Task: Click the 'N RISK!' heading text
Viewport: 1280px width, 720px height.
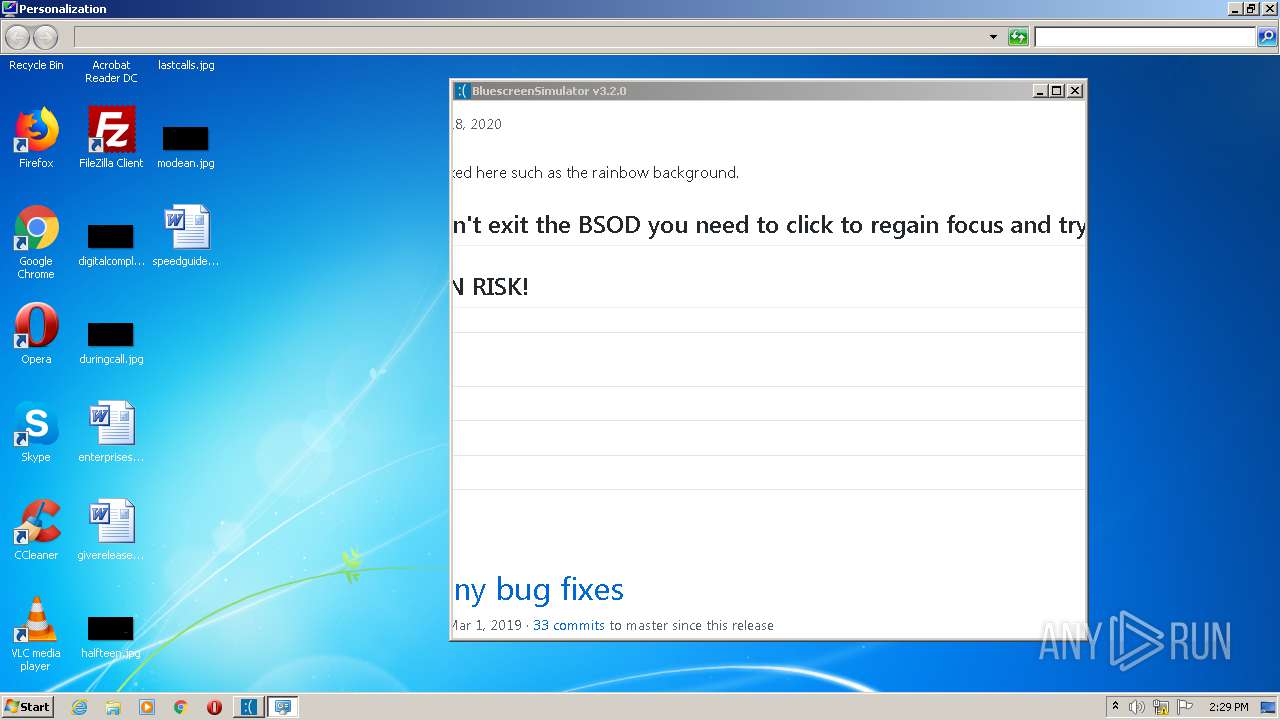Action: [x=491, y=287]
